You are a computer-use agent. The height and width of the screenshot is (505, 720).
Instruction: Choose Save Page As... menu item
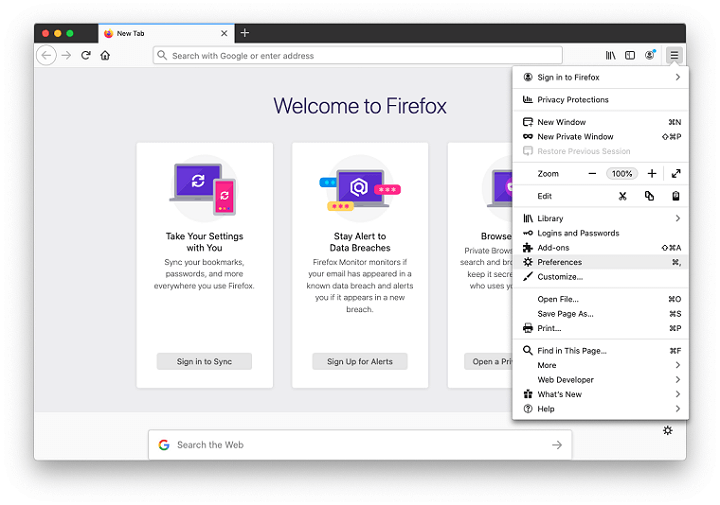601,314
